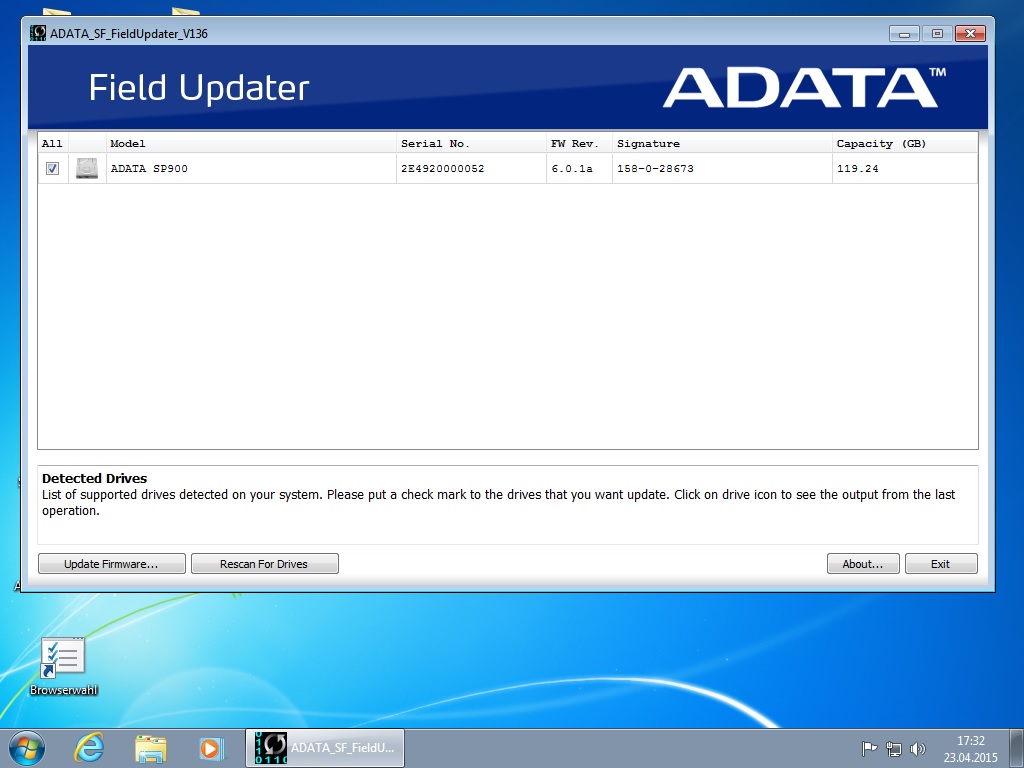Sort by the Model column header
The image size is (1024, 768).
[251, 144]
